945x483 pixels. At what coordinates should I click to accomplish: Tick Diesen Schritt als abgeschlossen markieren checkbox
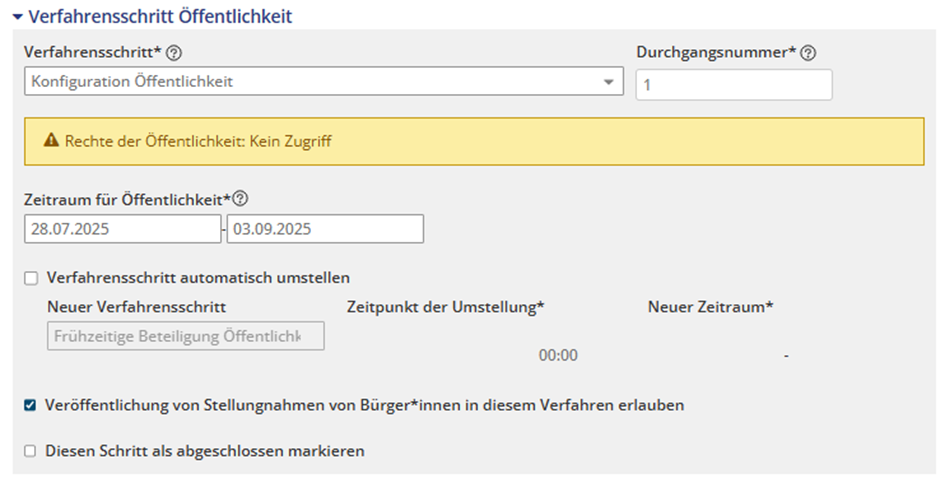pos(31,451)
